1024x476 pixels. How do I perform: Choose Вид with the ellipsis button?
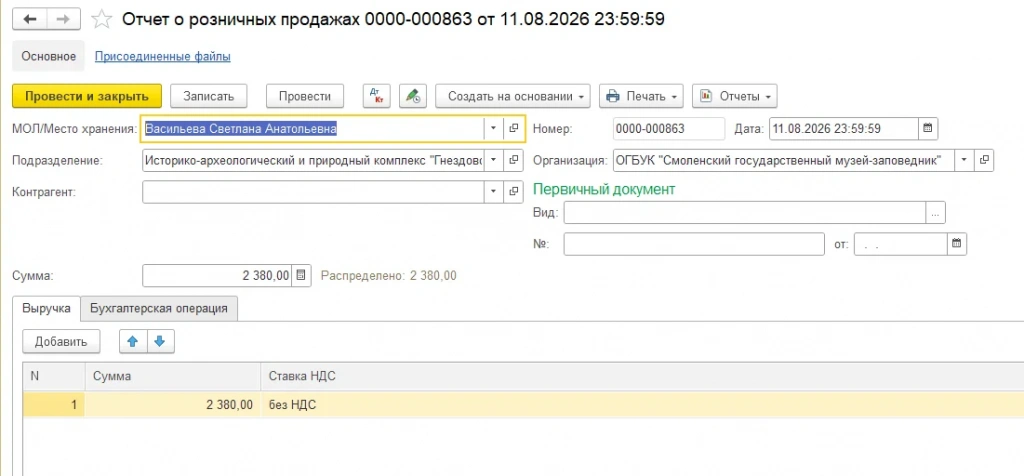(x=936, y=212)
